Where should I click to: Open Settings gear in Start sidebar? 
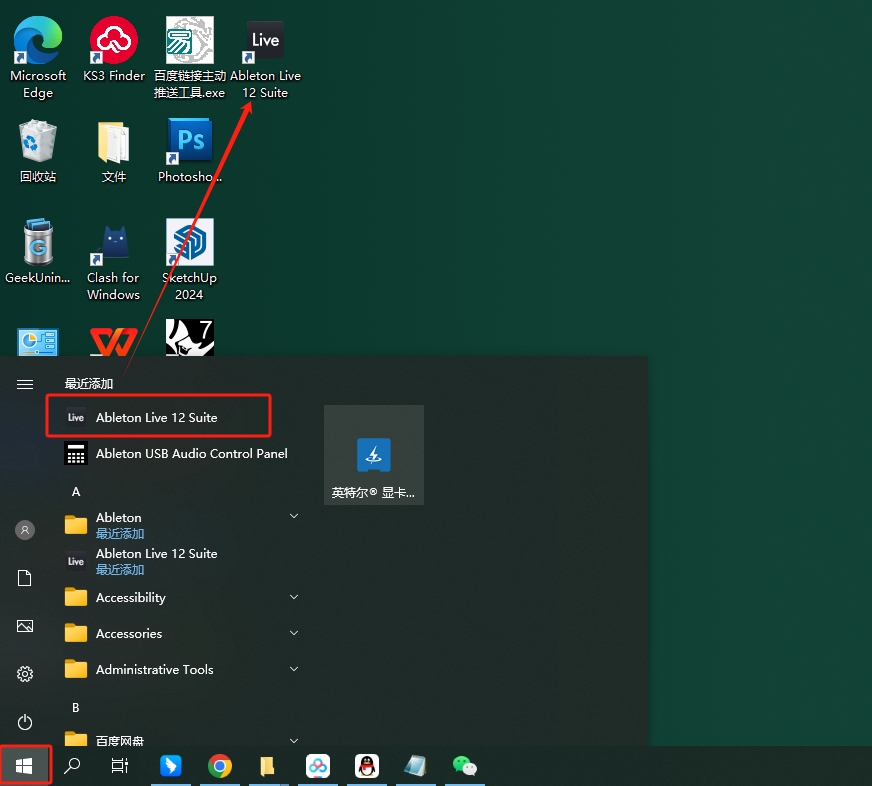pyautogui.click(x=25, y=674)
